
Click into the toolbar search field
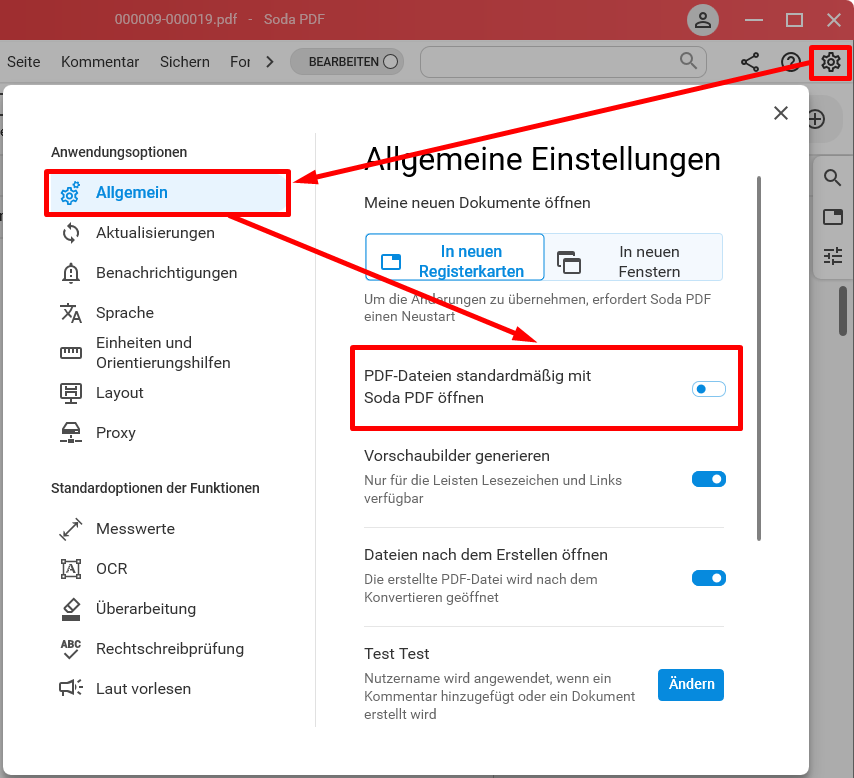coord(563,62)
